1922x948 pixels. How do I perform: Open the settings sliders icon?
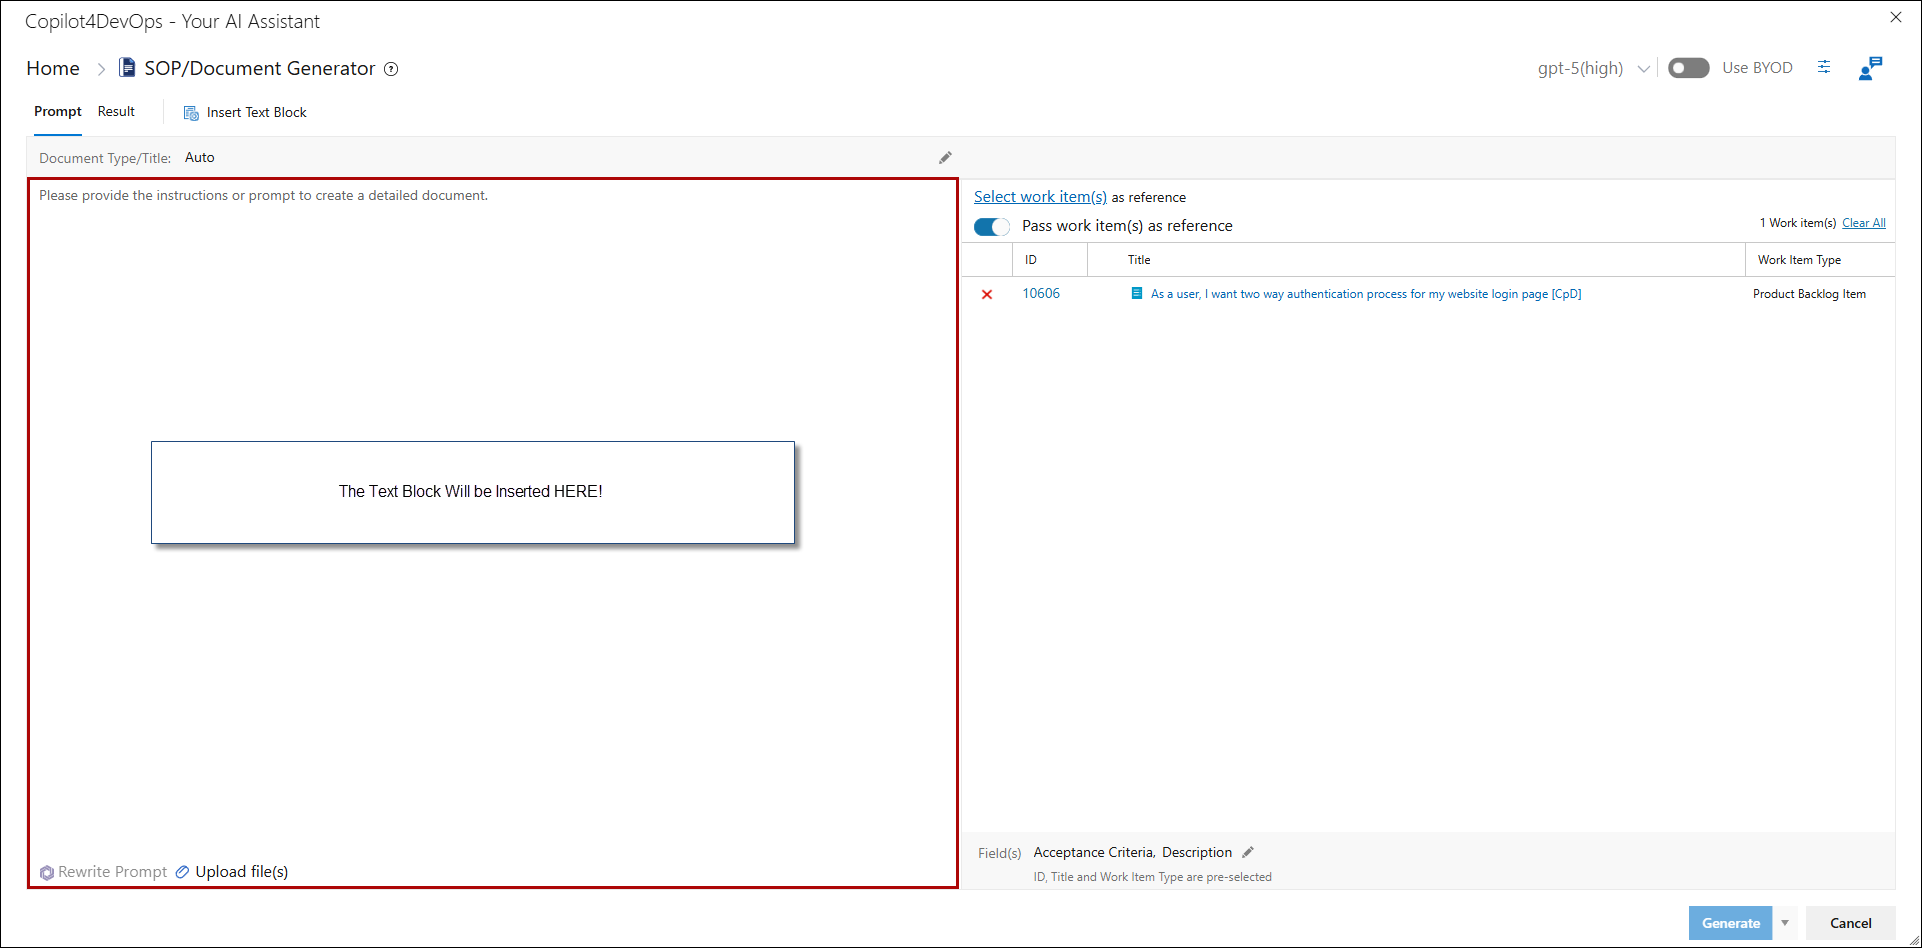tap(1824, 67)
